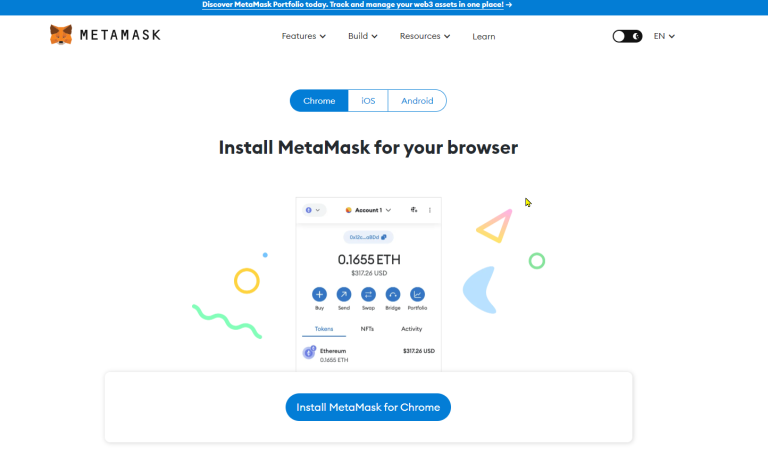Click the Send arrow icon in wallet preview
This screenshot has height=454, width=768.
click(344, 294)
